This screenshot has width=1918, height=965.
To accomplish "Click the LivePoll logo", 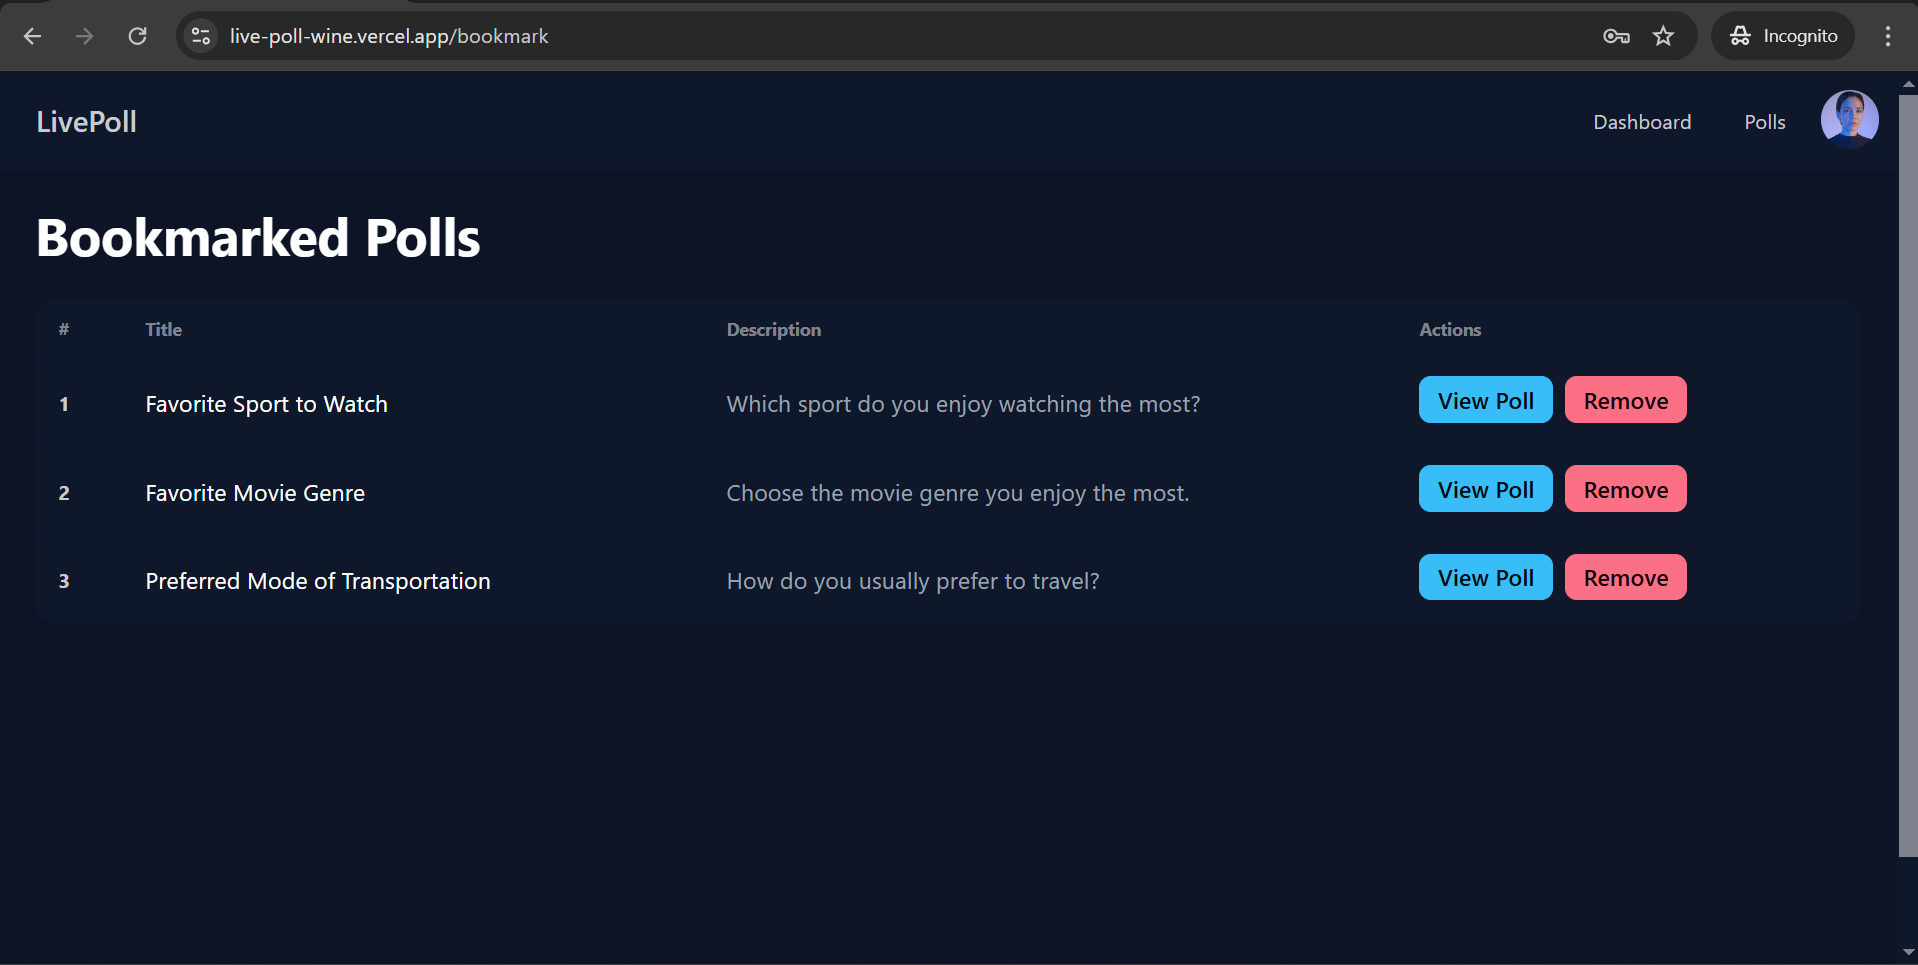I will click(x=87, y=122).
